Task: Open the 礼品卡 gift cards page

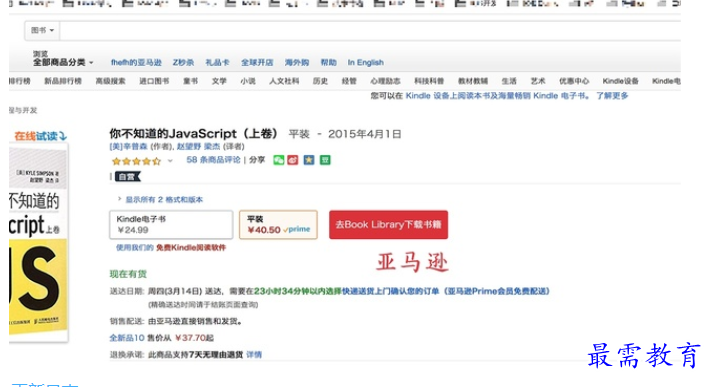Action: pos(217,62)
